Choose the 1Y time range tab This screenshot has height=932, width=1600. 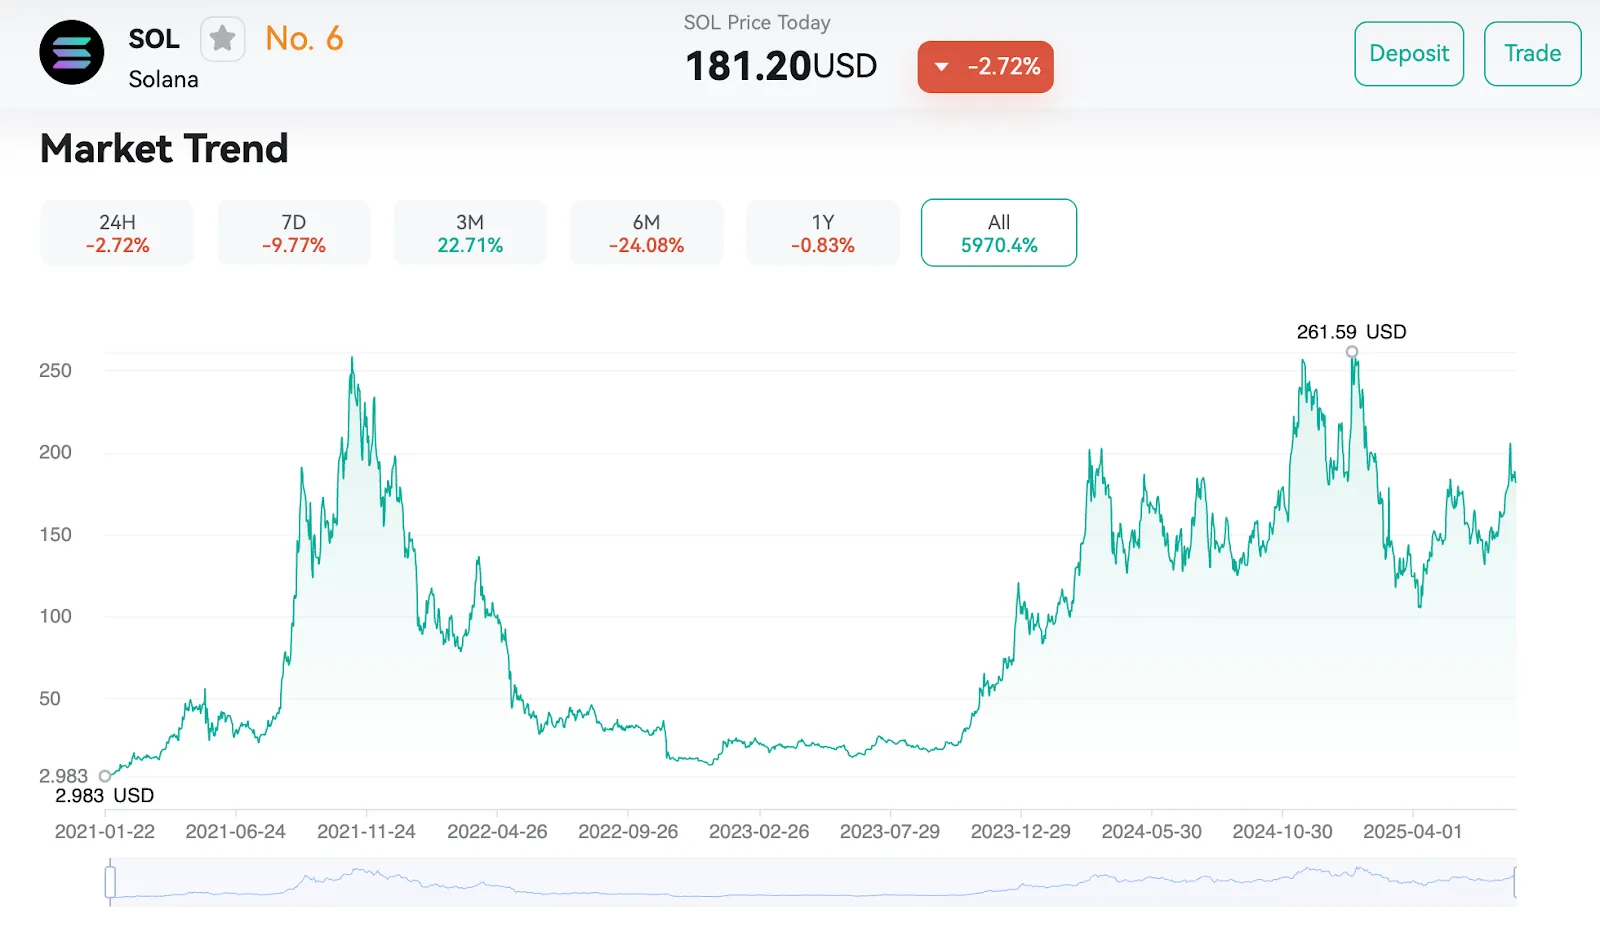[822, 233]
